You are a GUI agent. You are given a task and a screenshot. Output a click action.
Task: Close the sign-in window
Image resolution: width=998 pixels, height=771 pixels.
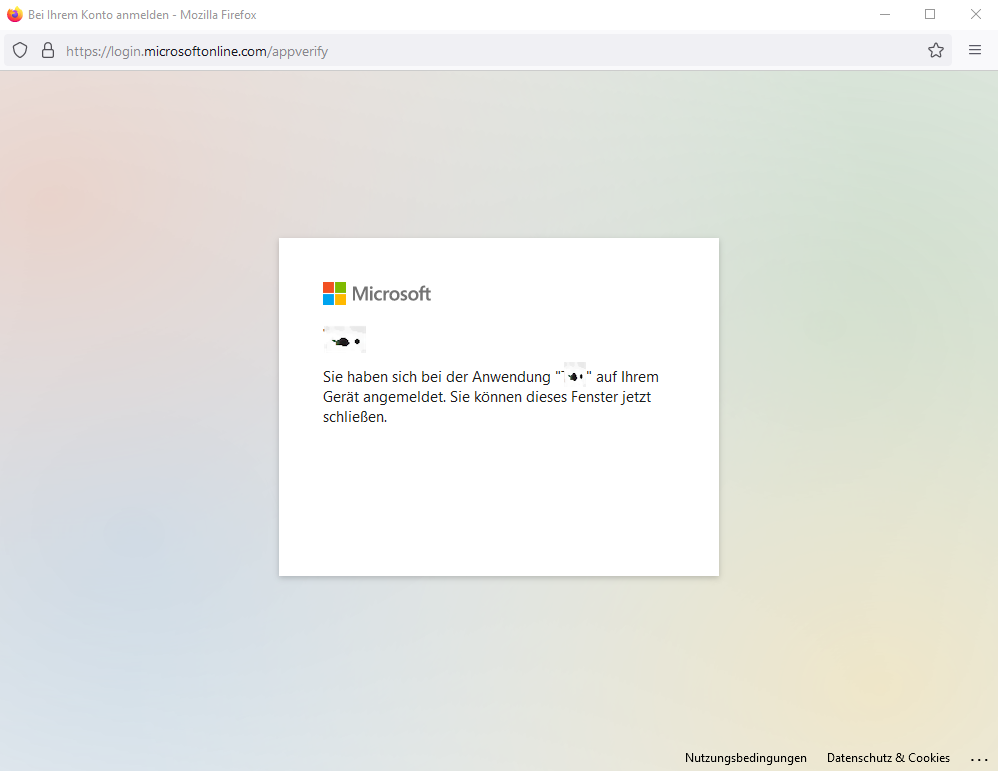click(x=975, y=14)
